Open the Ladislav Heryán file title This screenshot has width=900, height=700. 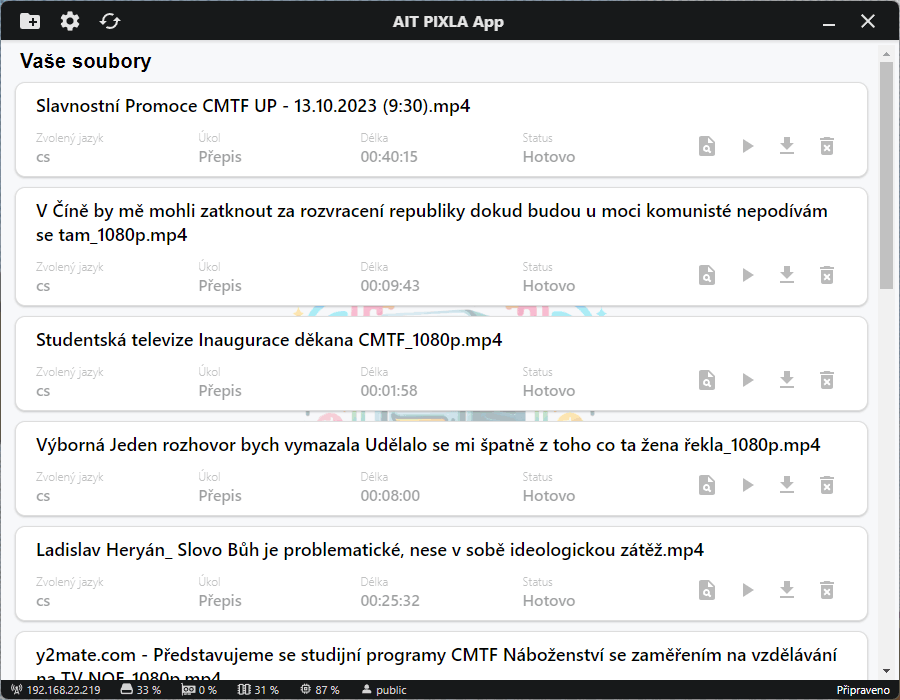tap(370, 550)
